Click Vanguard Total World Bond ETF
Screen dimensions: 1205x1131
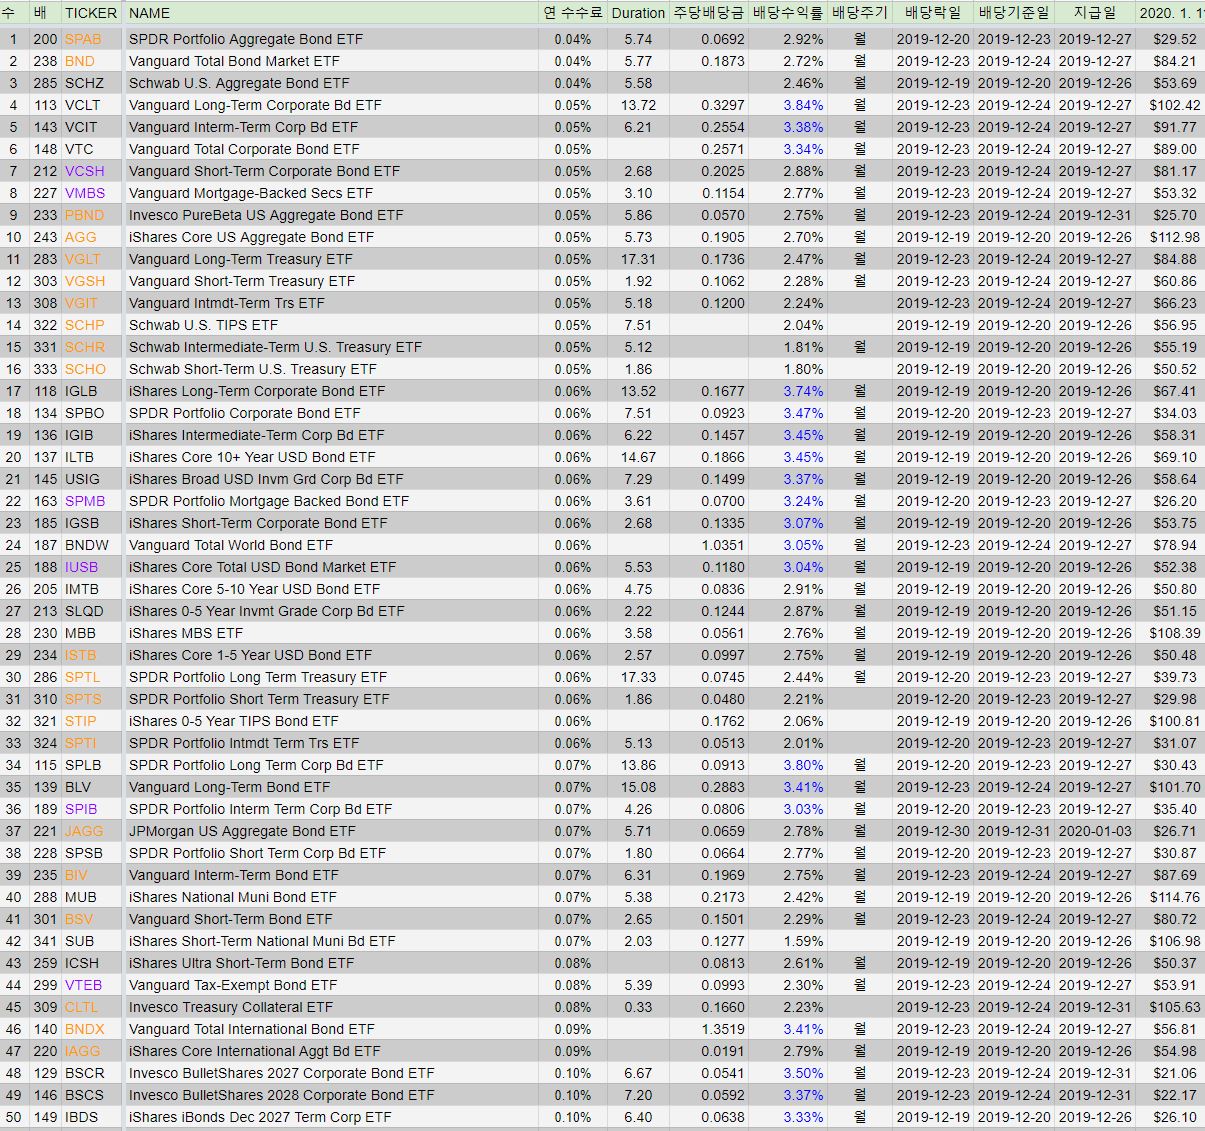click(x=230, y=545)
